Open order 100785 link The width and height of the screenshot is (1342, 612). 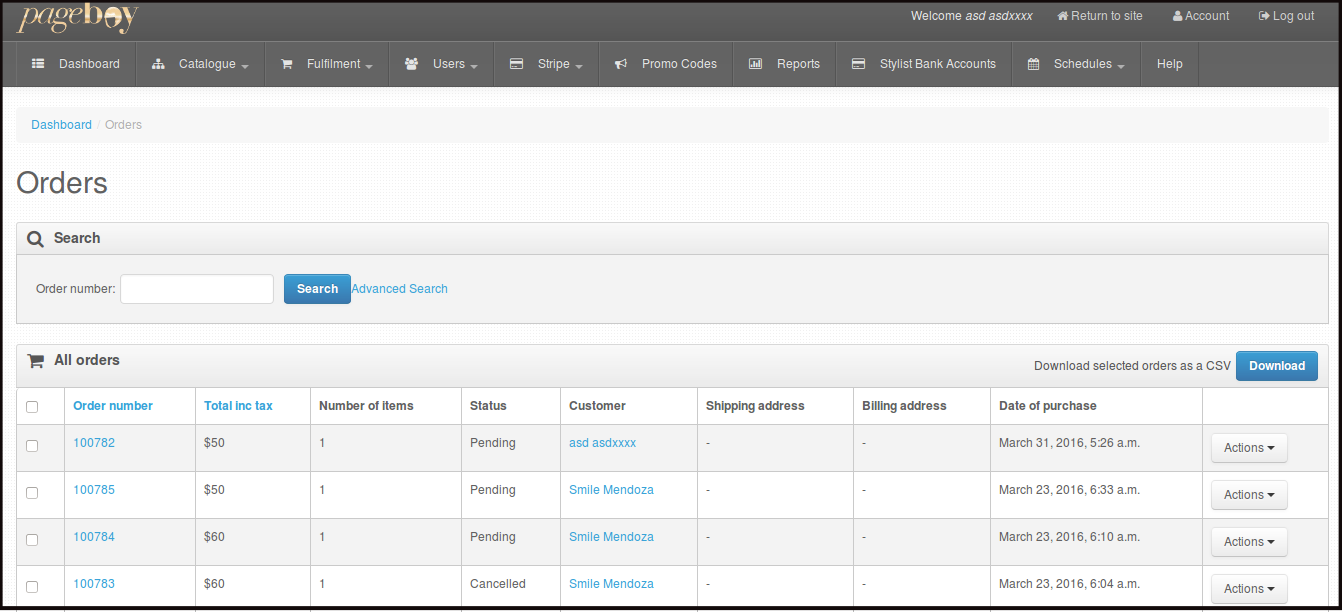coord(94,490)
